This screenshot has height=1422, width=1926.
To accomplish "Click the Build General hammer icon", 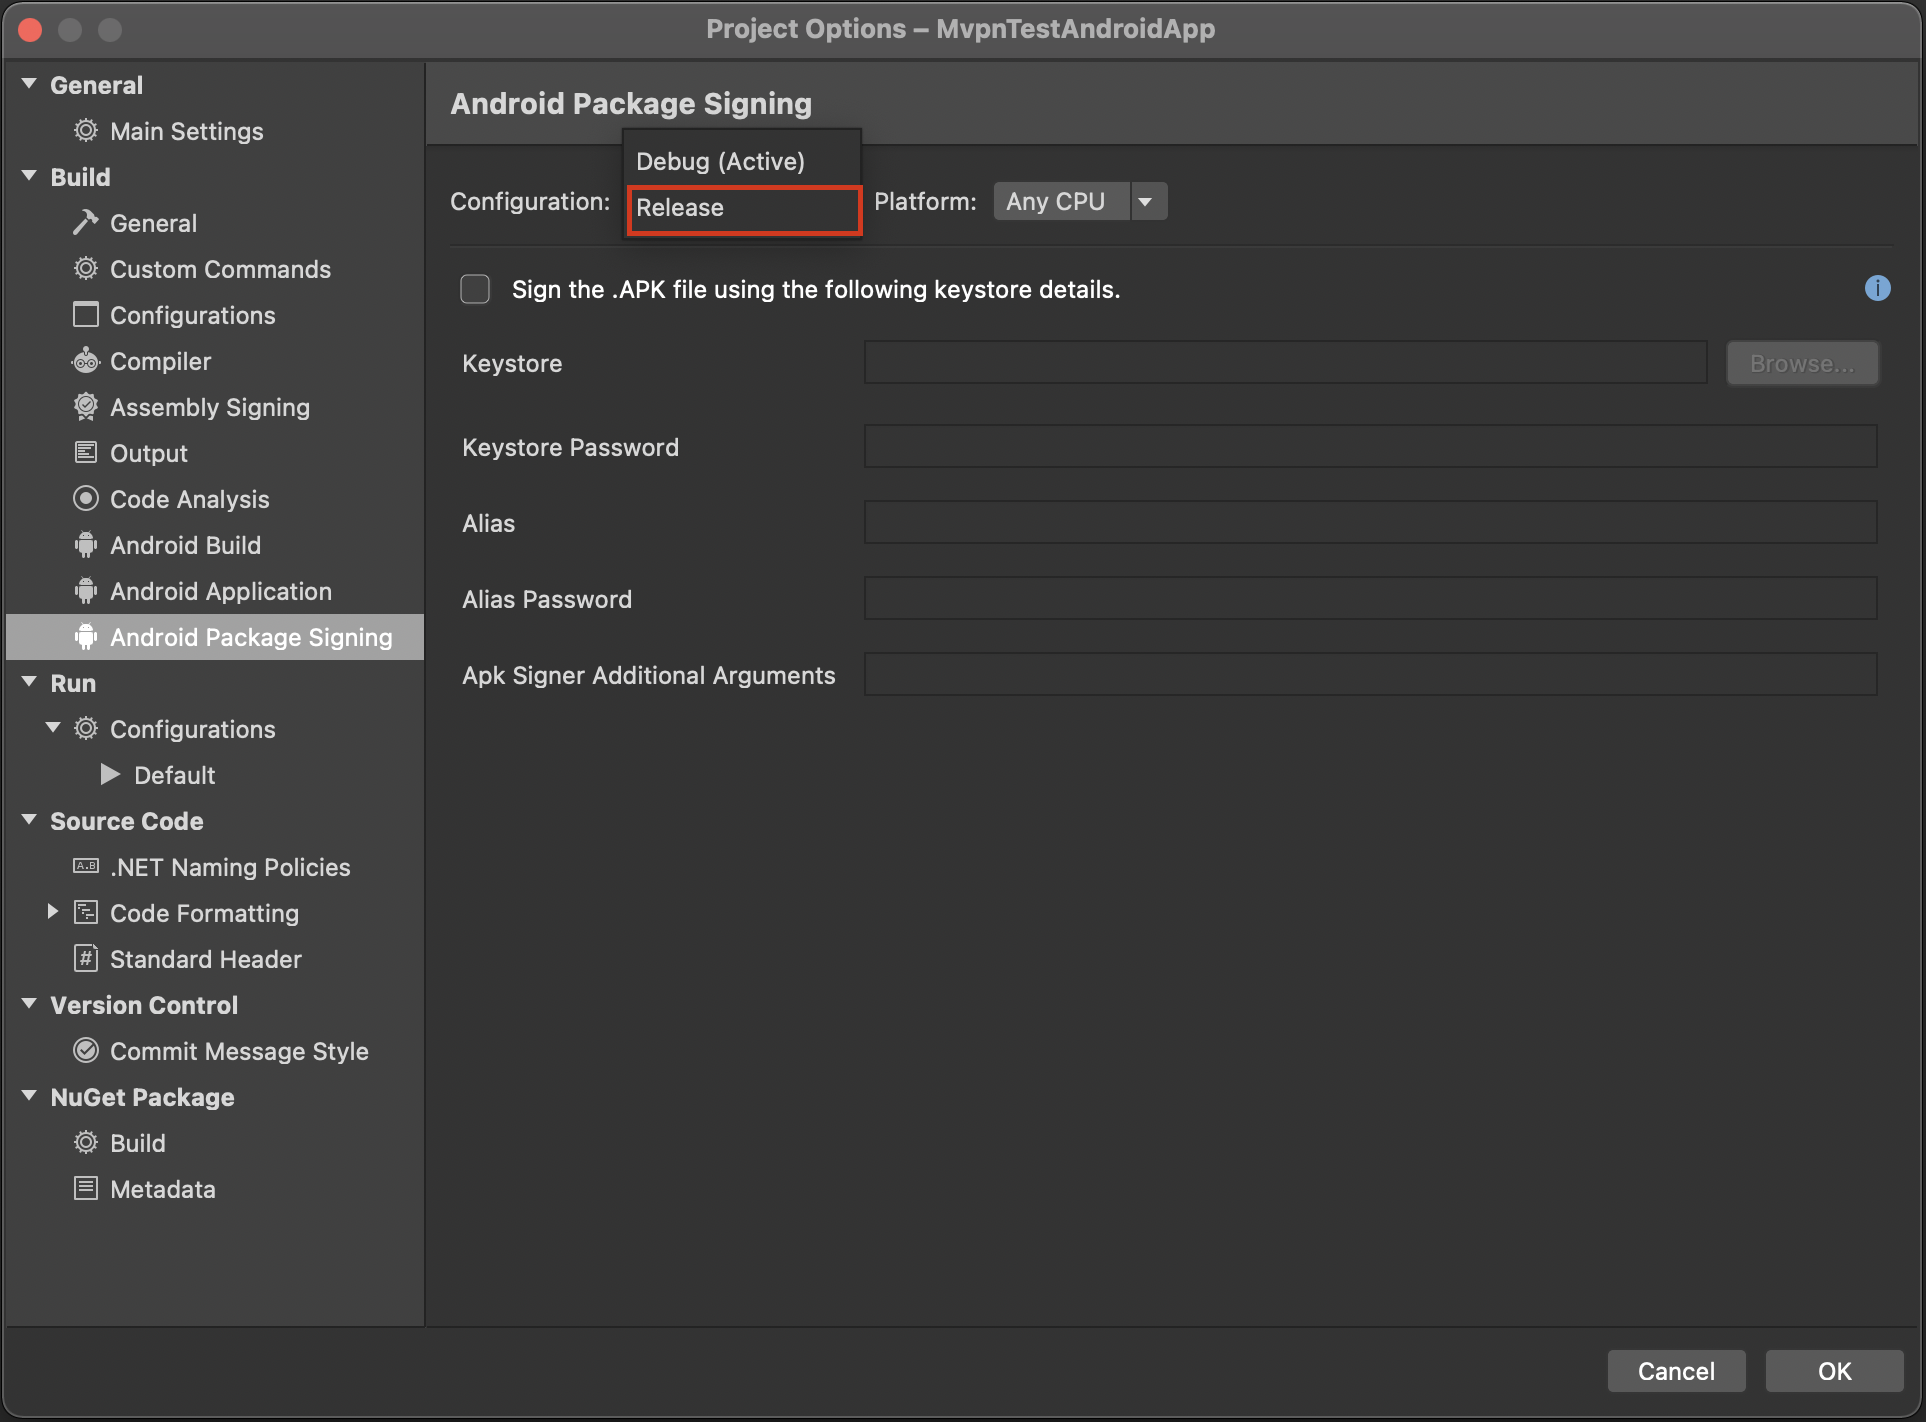I will [86, 223].
